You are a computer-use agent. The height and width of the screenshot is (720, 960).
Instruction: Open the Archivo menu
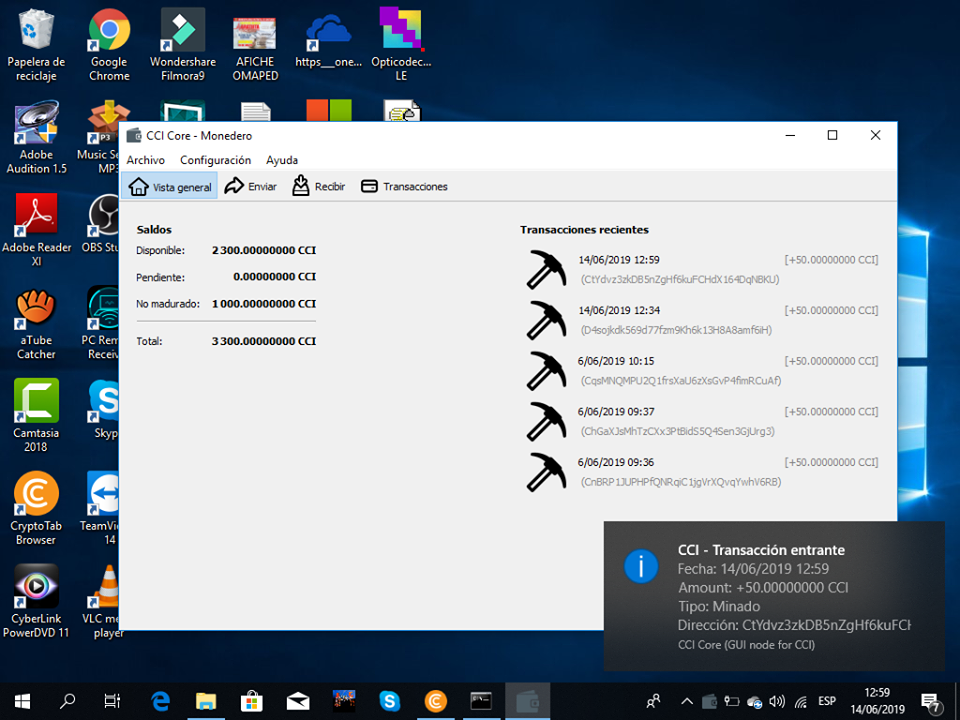click(146, 160)
